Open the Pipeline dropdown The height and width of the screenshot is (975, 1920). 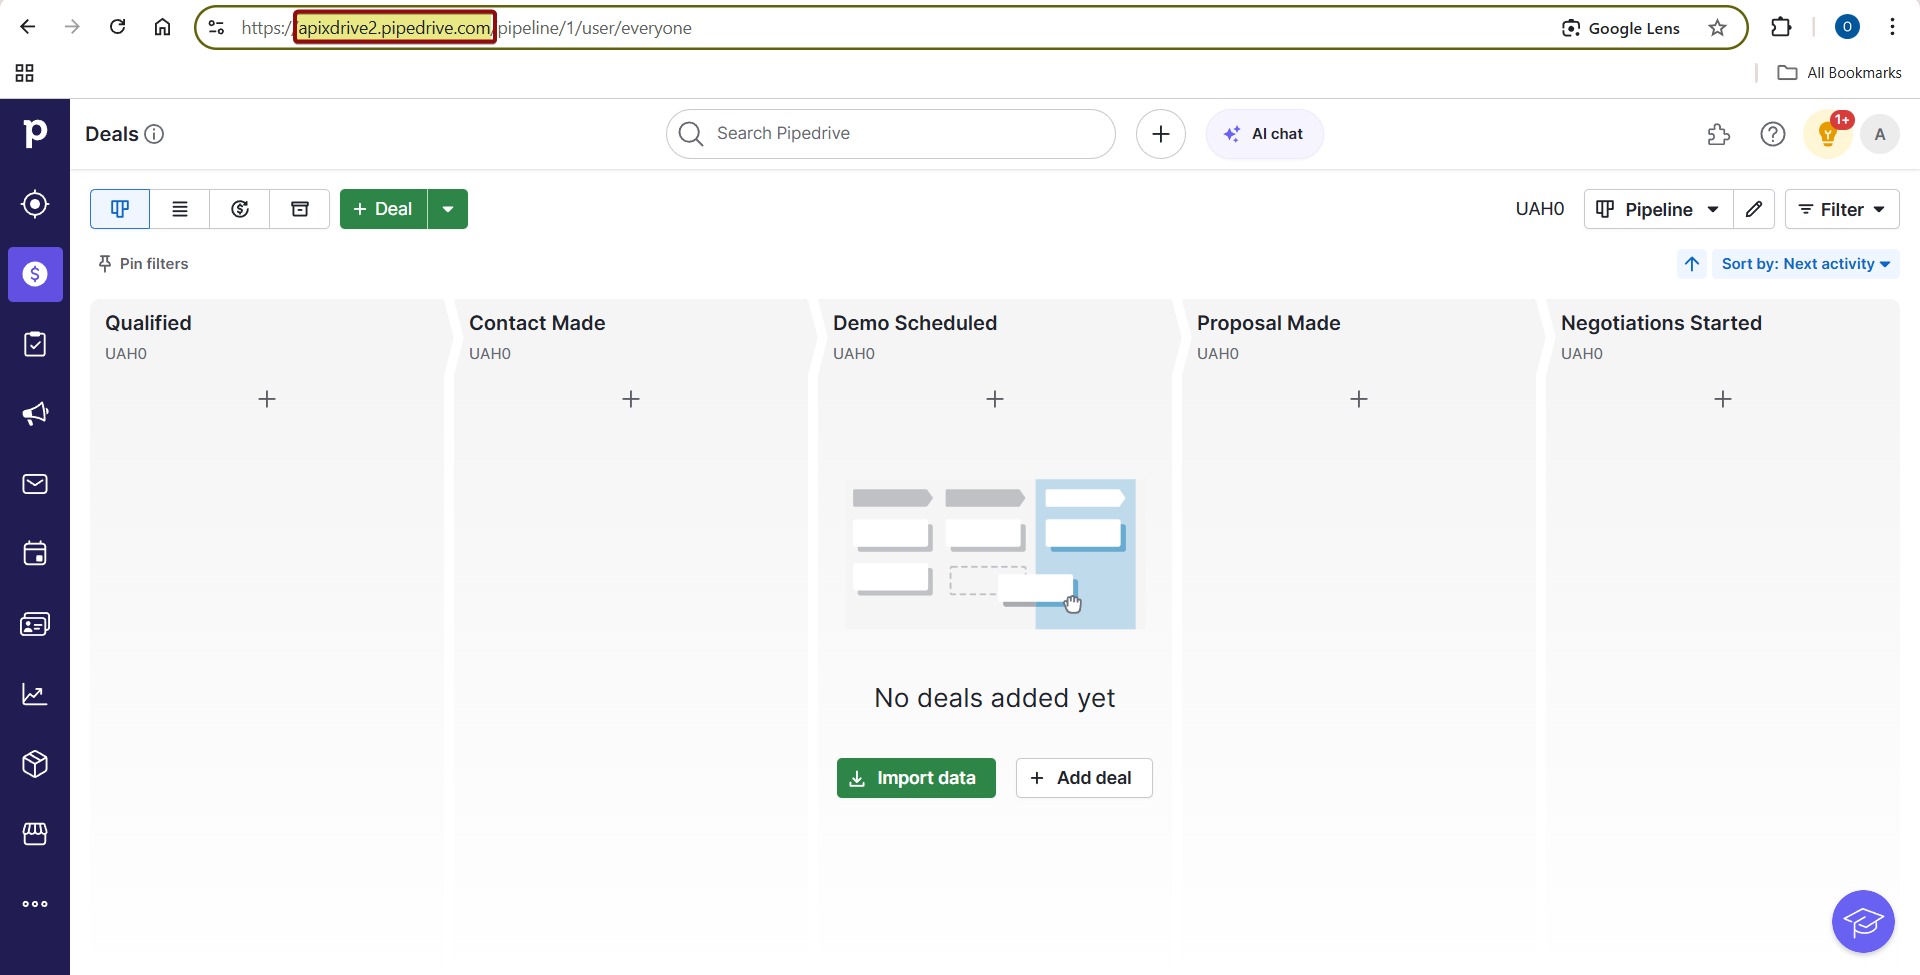[x=1658, y=209]
